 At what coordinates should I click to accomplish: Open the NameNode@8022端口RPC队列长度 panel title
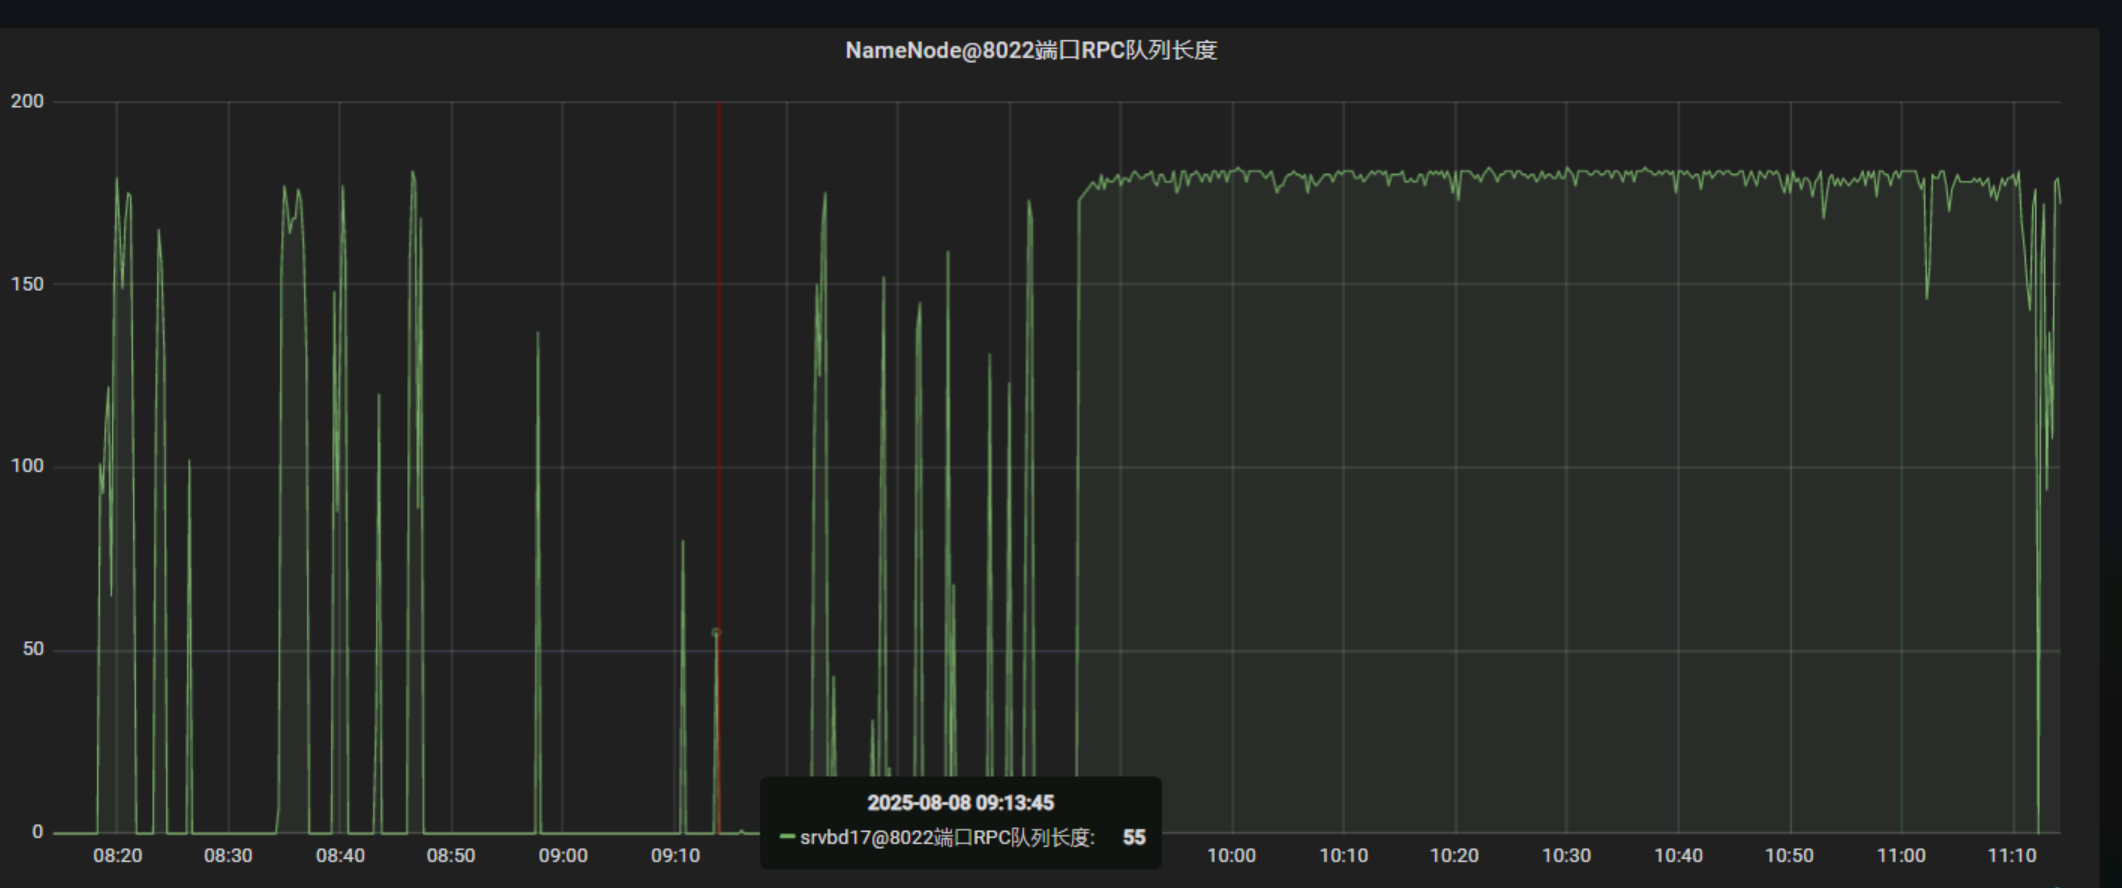[1031, 50]
